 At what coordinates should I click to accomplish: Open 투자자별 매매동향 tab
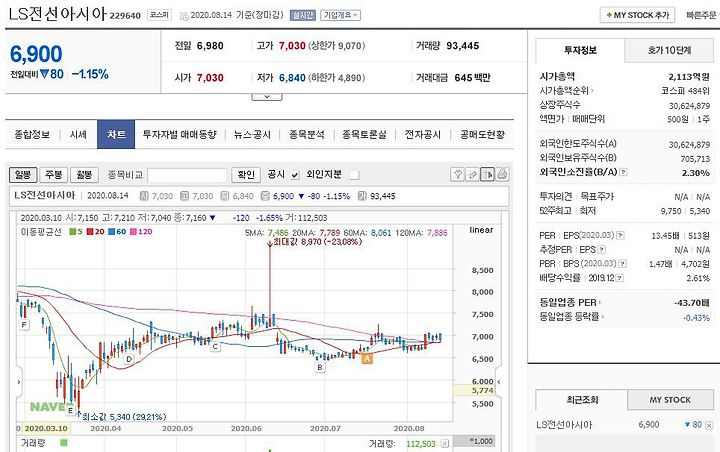(180, 135)
